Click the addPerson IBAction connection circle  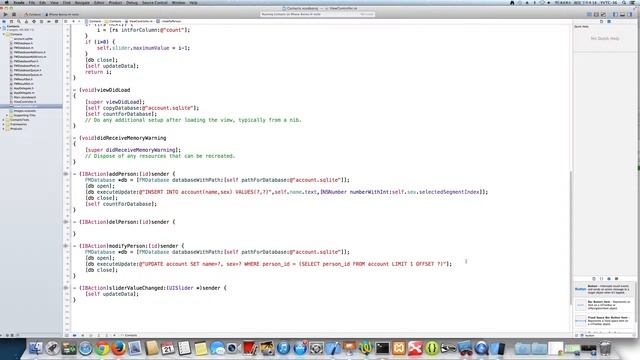coord(66,174)
